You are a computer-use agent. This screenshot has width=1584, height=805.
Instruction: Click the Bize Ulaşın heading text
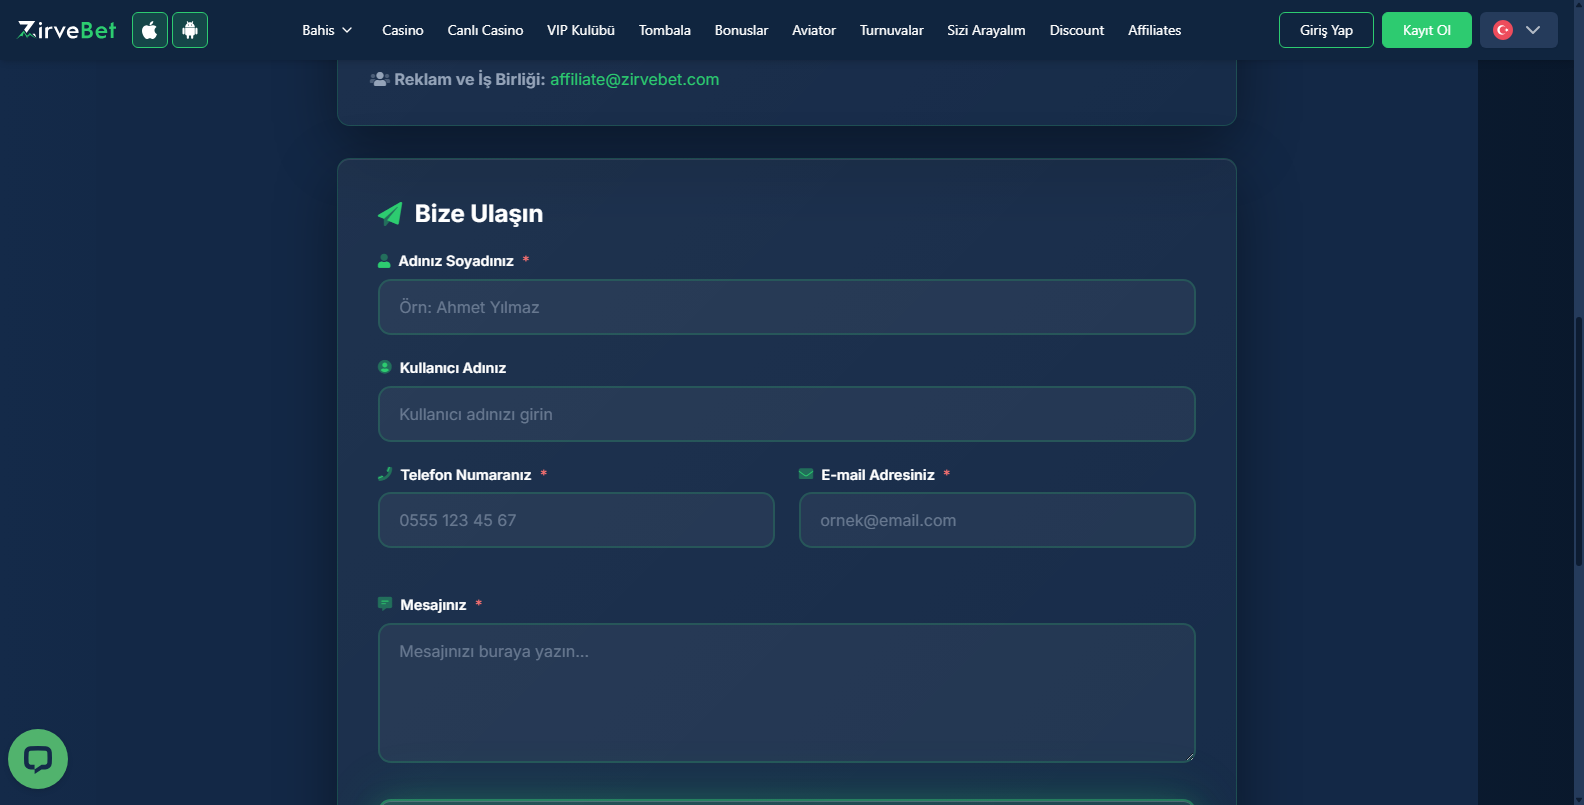pos(479,213)
